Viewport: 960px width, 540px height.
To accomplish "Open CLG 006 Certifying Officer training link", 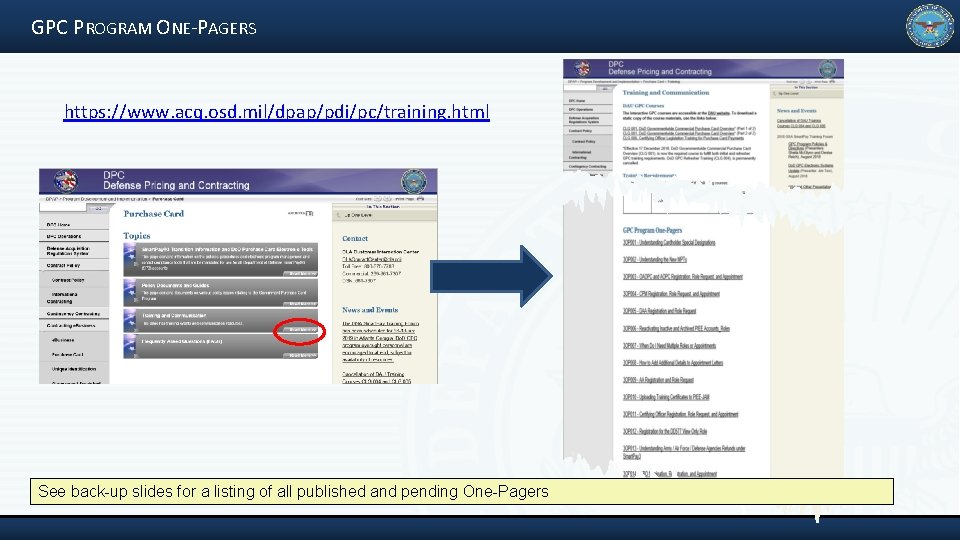I will coord(683,138).
